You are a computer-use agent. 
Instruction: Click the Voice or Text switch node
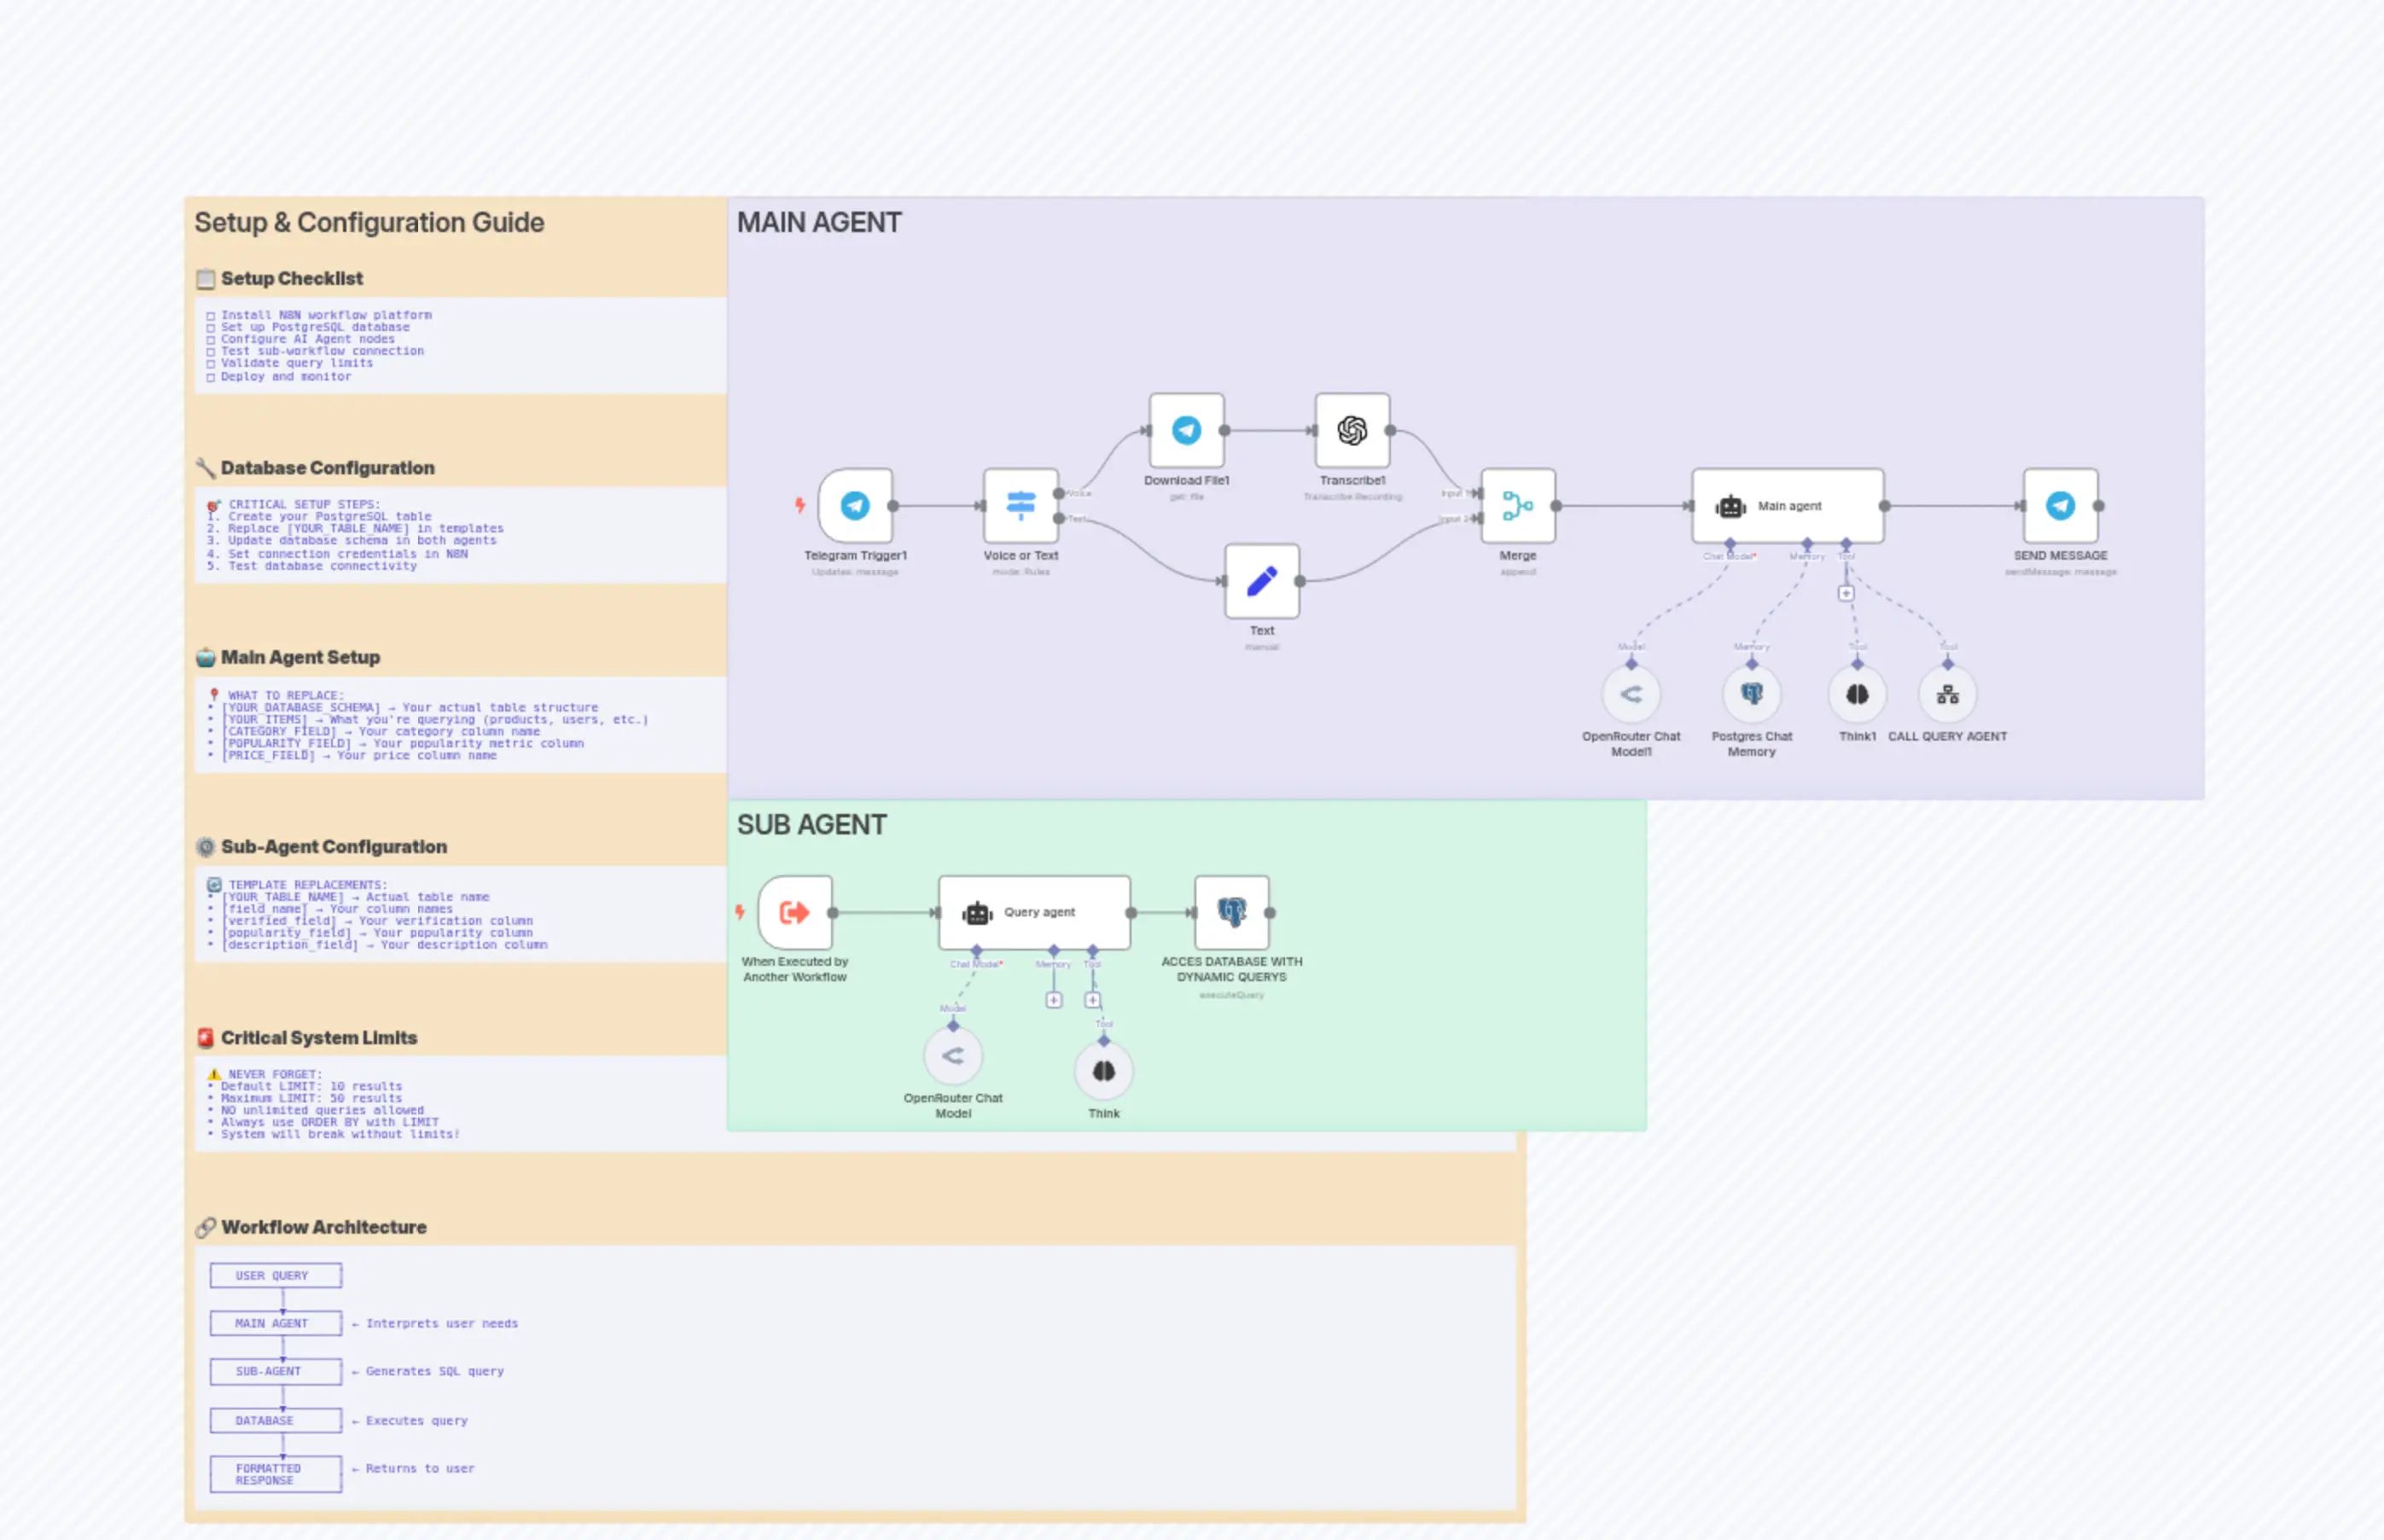(x=1020, y=506)
